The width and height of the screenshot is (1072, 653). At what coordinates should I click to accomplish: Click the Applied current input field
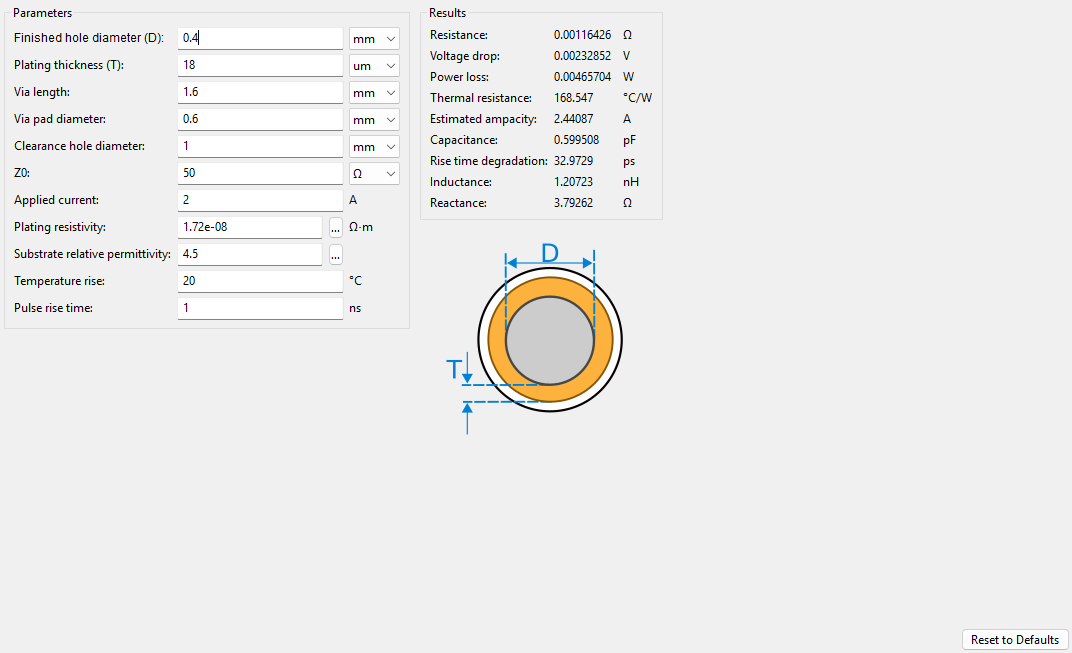pos(260,200)
